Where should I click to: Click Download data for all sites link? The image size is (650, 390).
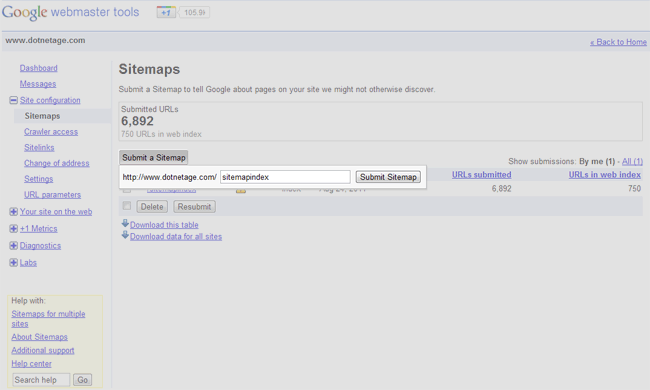point(176,237)
